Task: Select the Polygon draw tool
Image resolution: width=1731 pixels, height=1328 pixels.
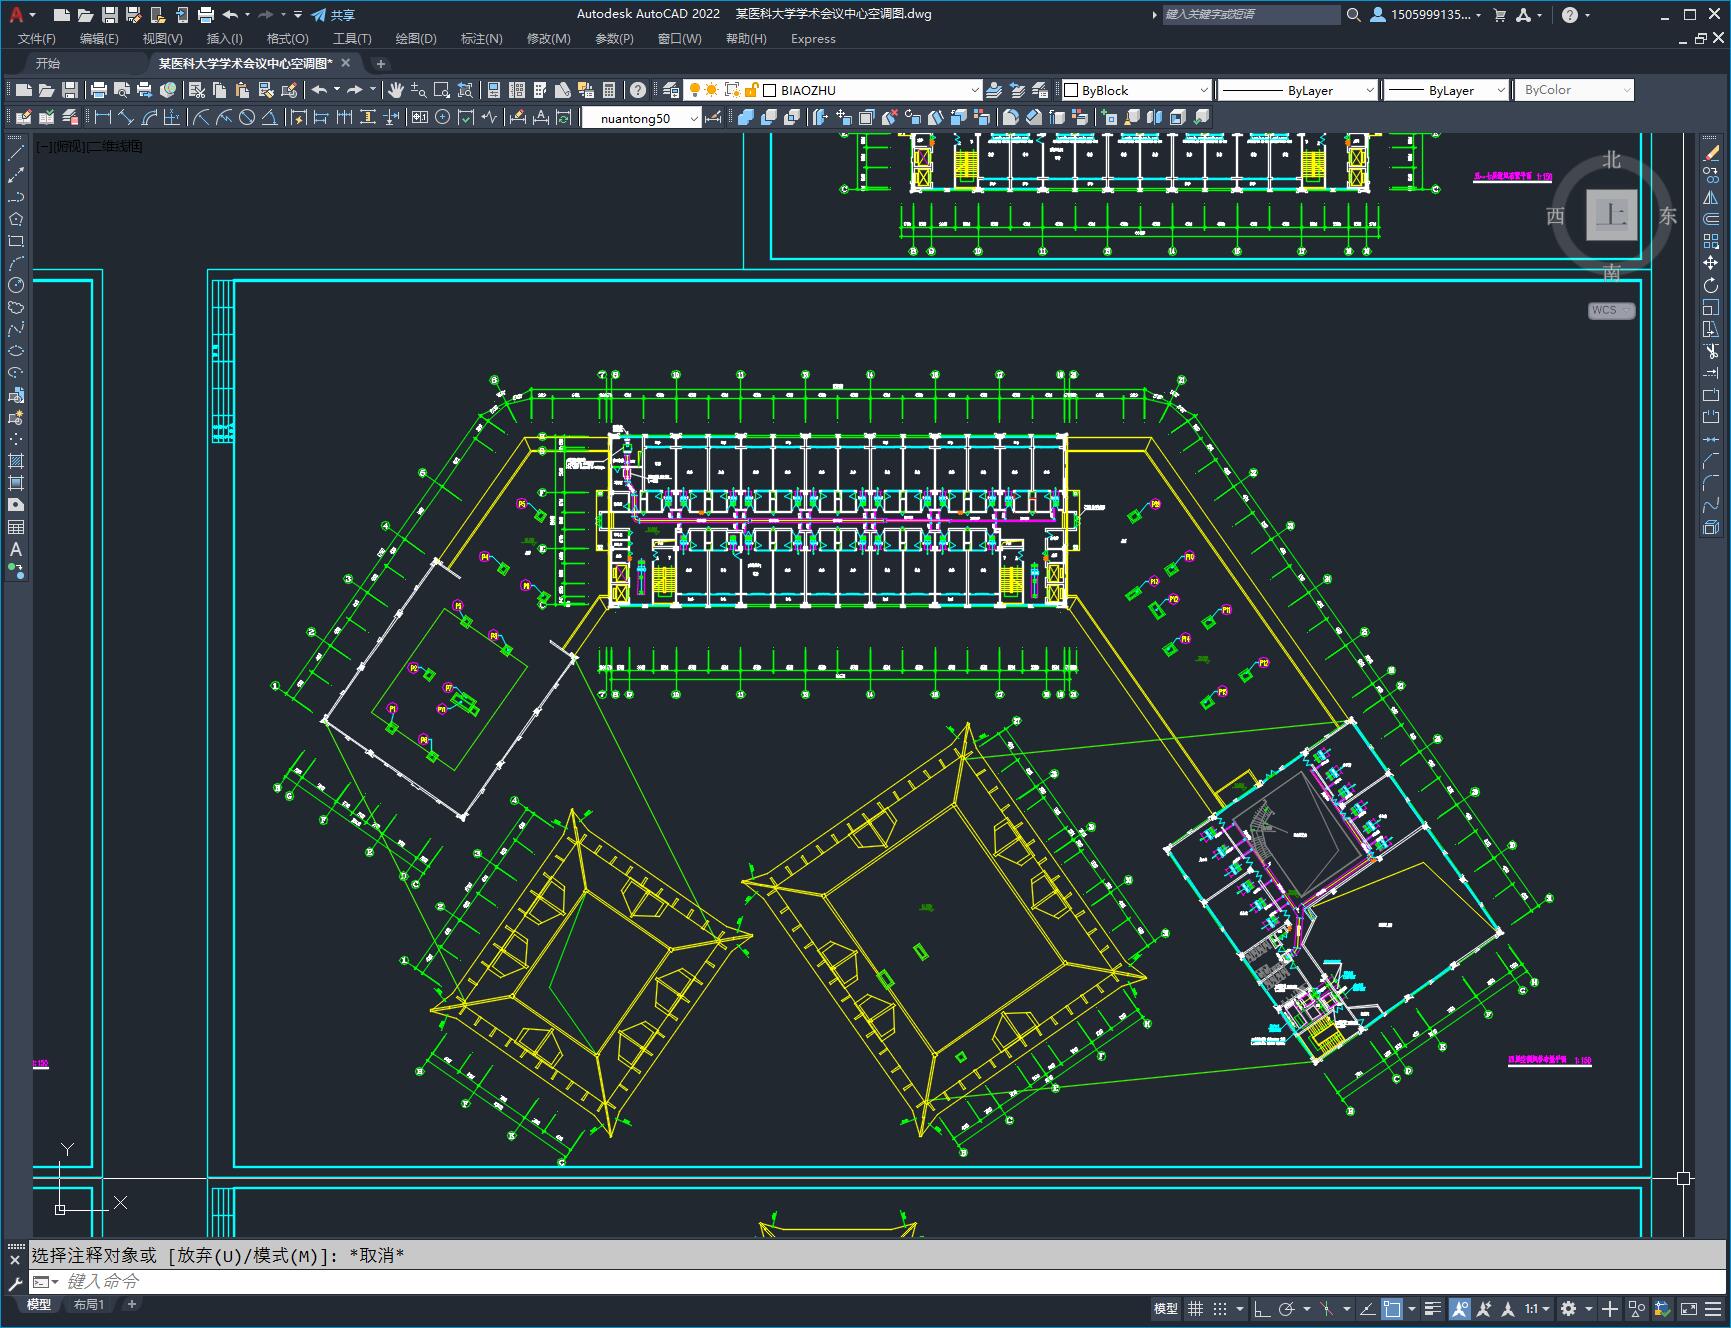Action: [x=16, y=219]
